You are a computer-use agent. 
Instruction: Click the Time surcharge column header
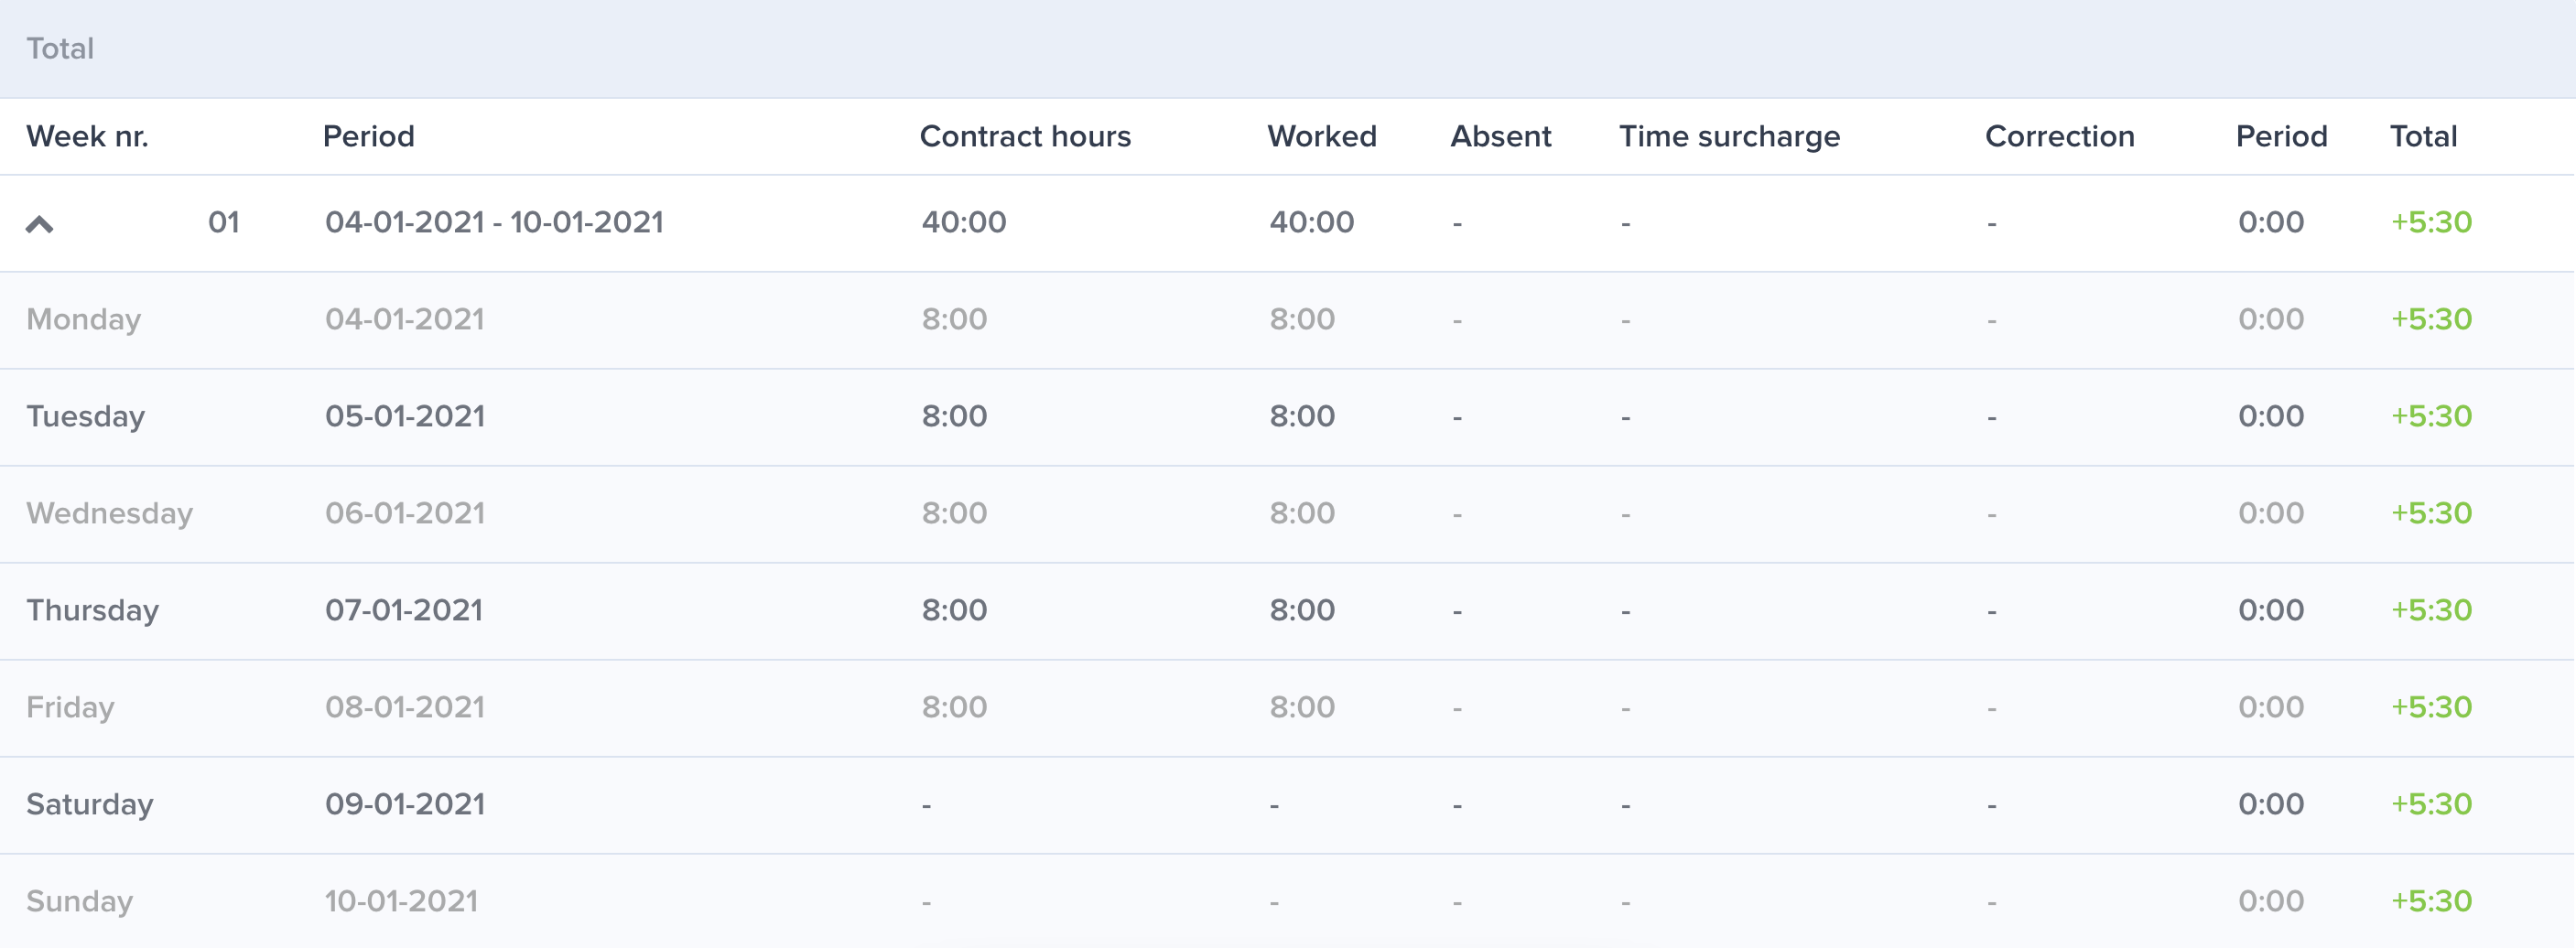pyautogui.click(x=1729, y=136)
